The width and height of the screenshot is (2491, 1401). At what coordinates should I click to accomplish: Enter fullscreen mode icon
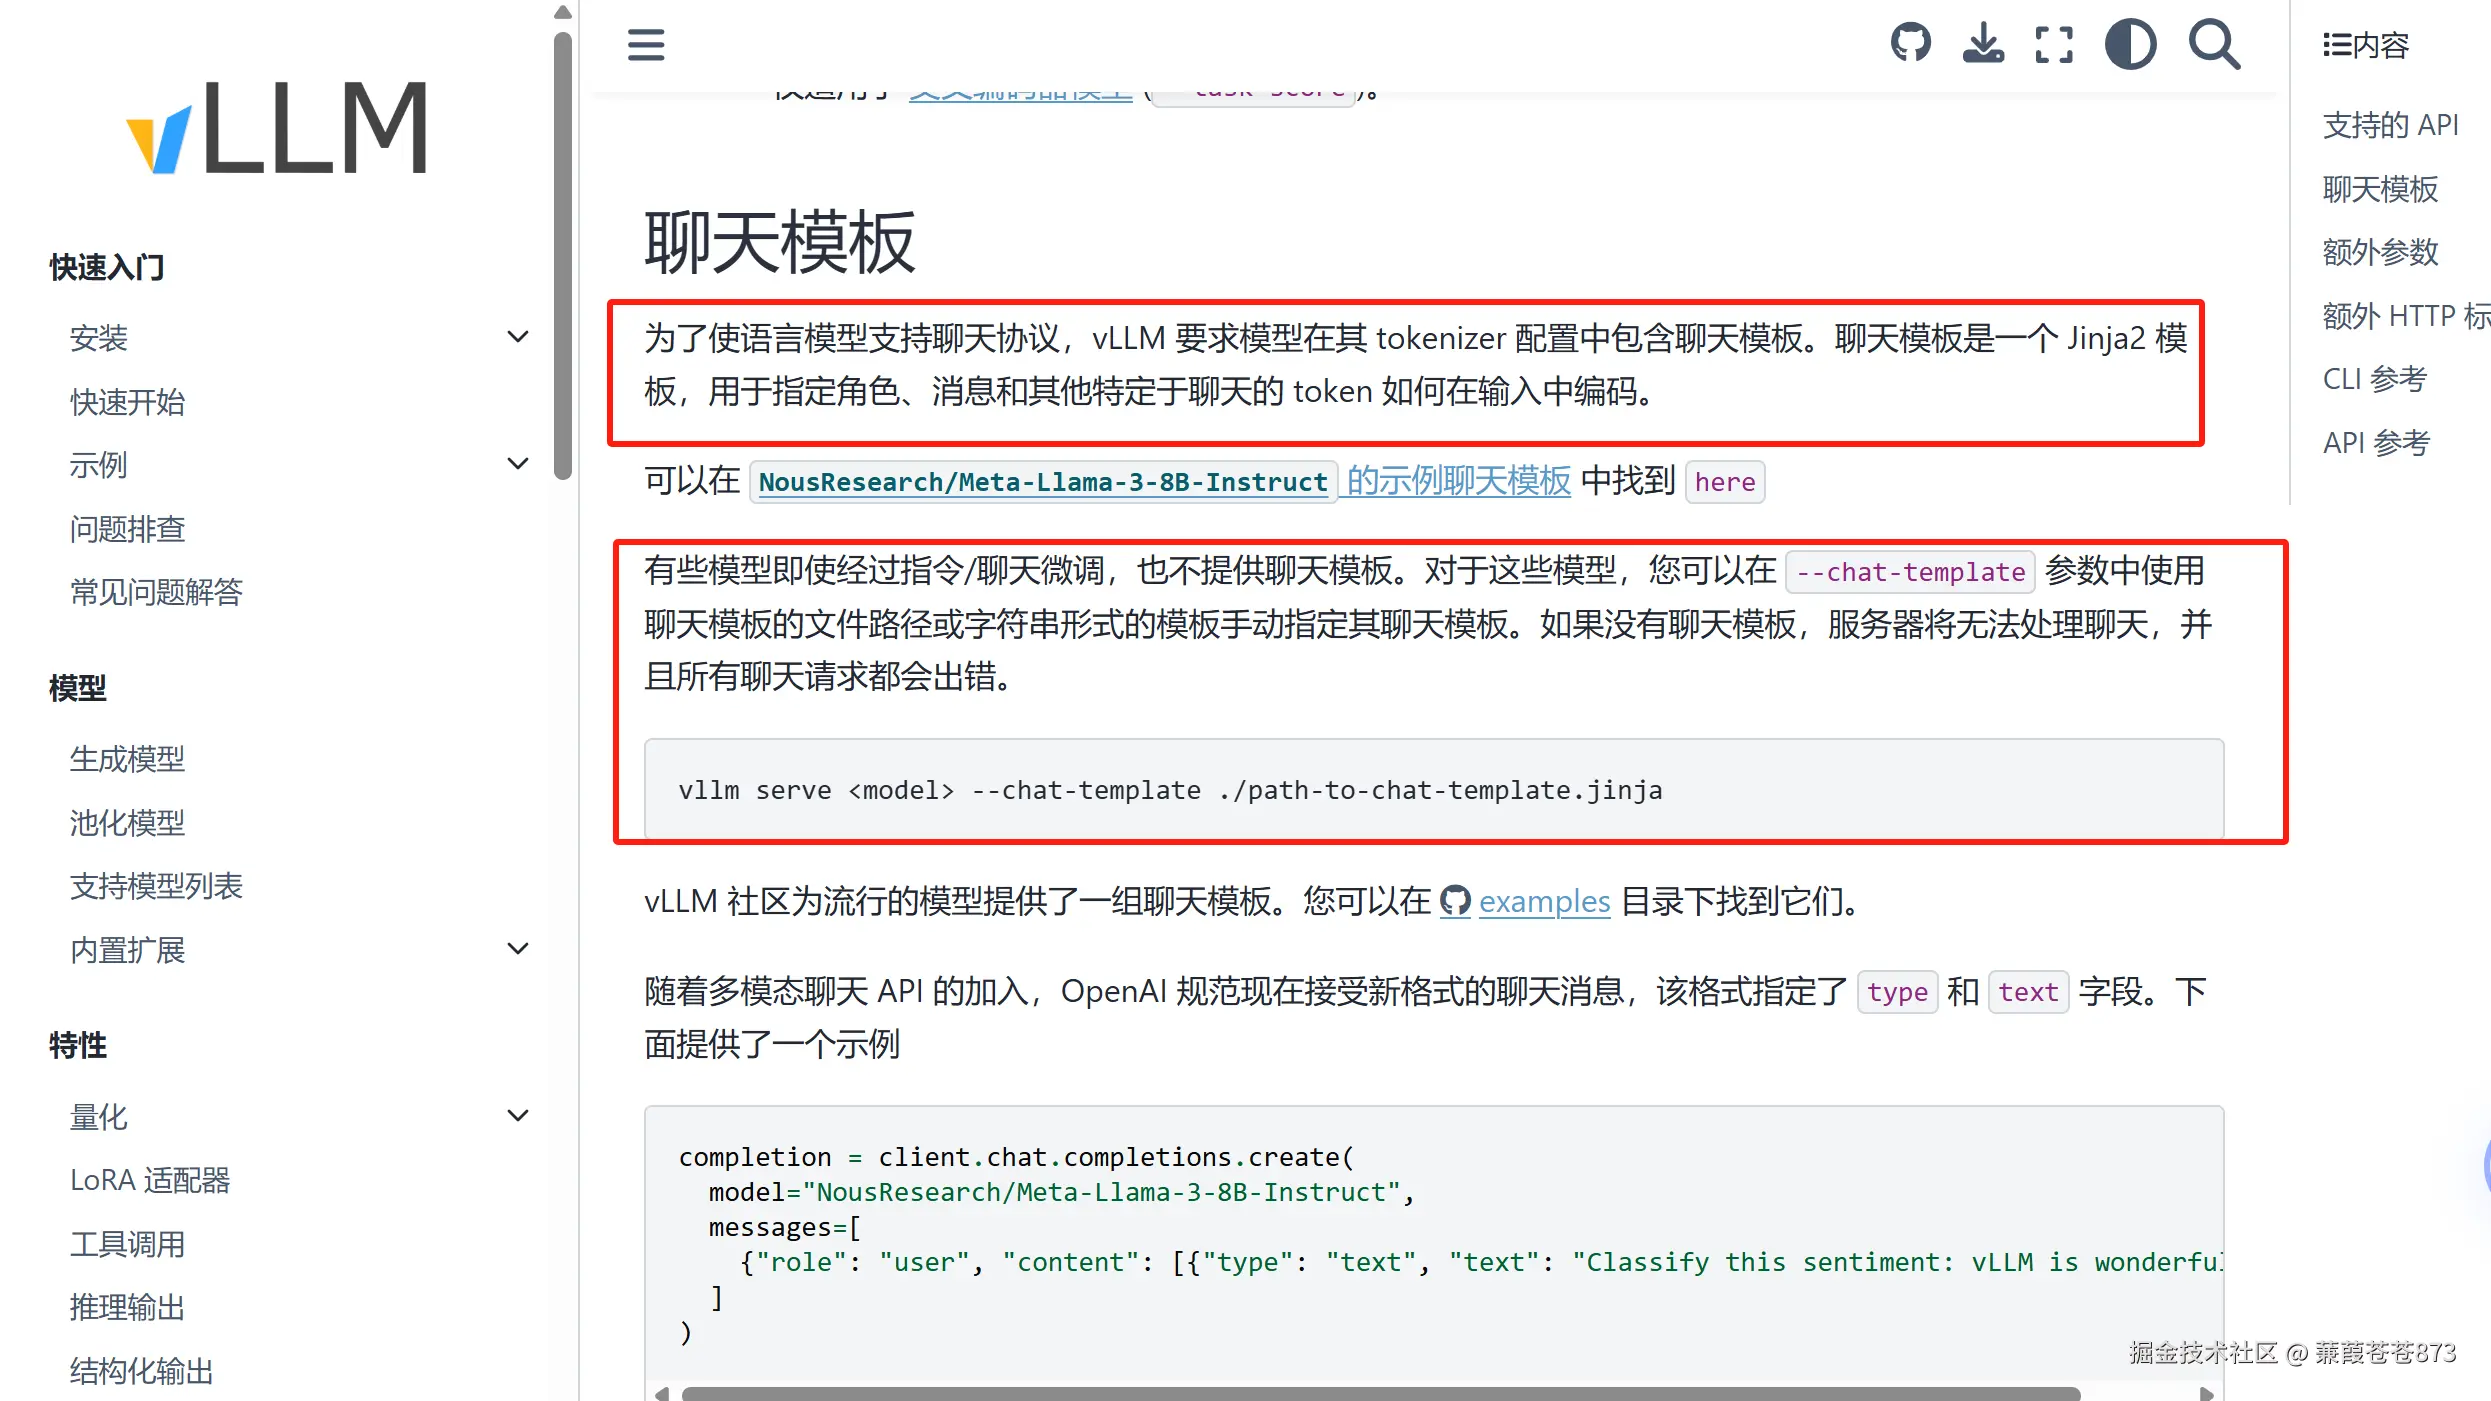click(x=2054, y=44)
